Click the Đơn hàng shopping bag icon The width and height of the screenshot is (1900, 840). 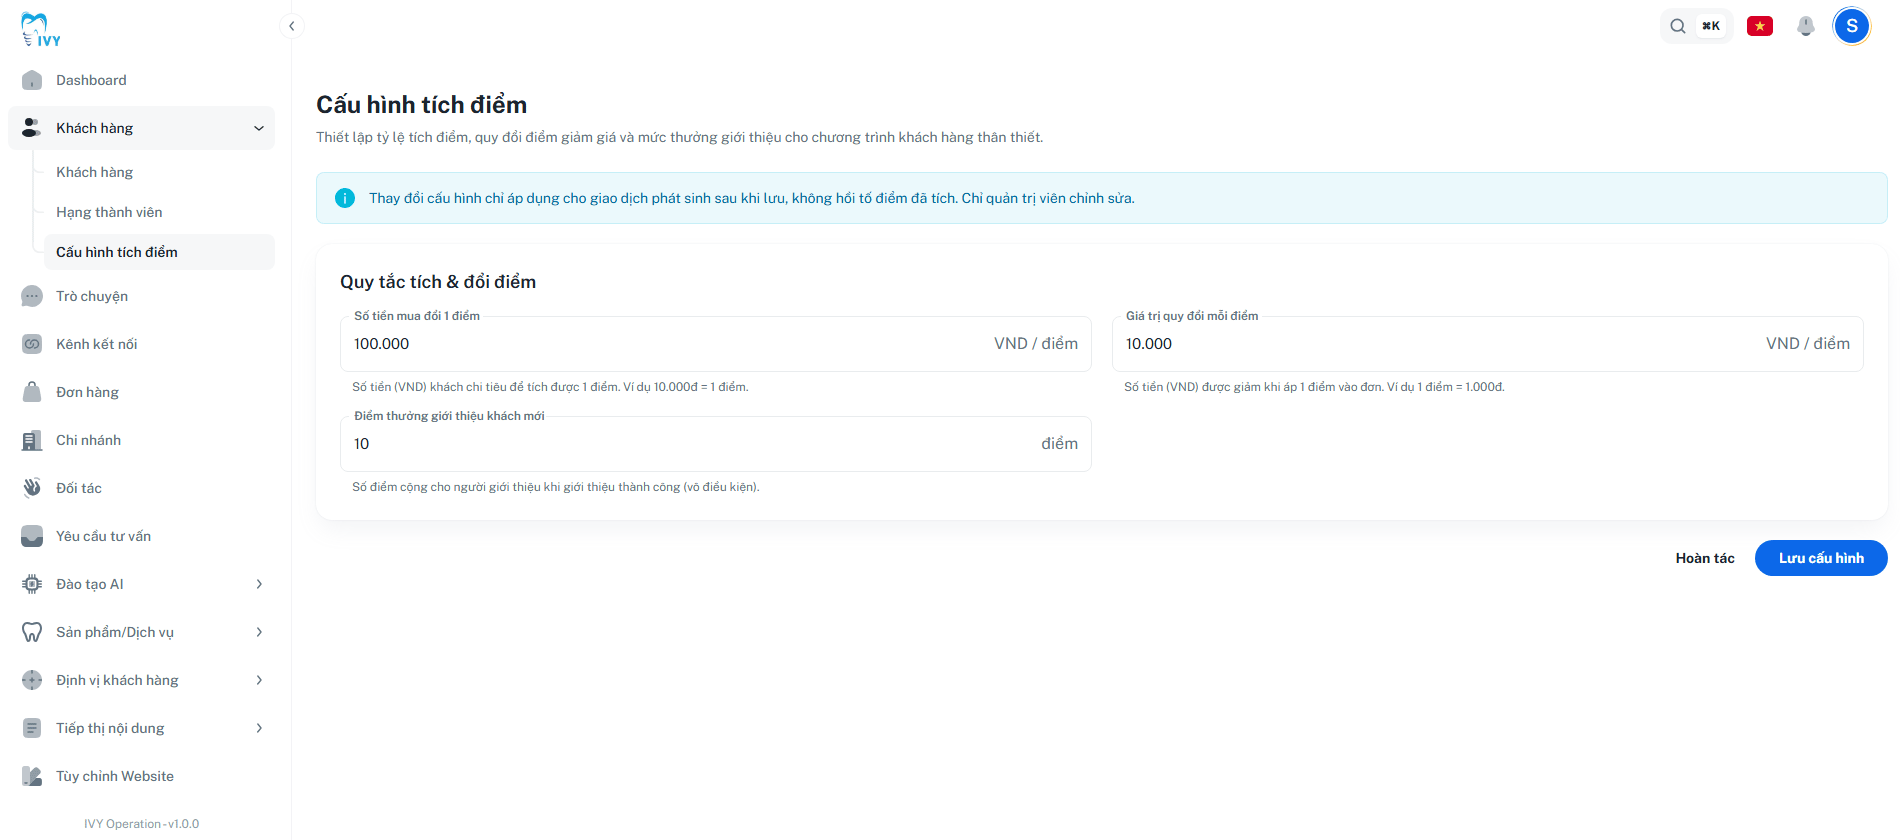32,392
